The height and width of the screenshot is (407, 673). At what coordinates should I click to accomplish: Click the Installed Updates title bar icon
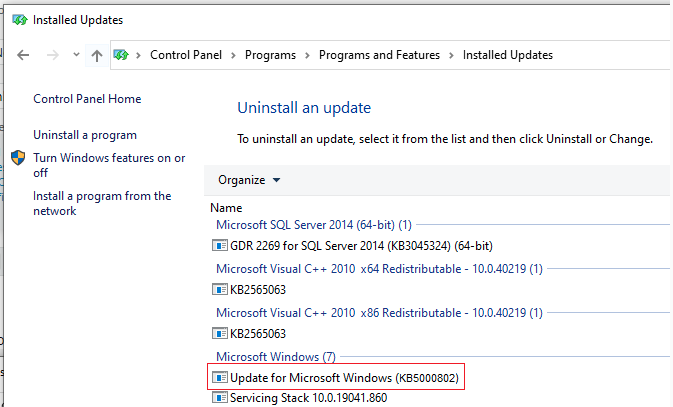pos(19,19)
